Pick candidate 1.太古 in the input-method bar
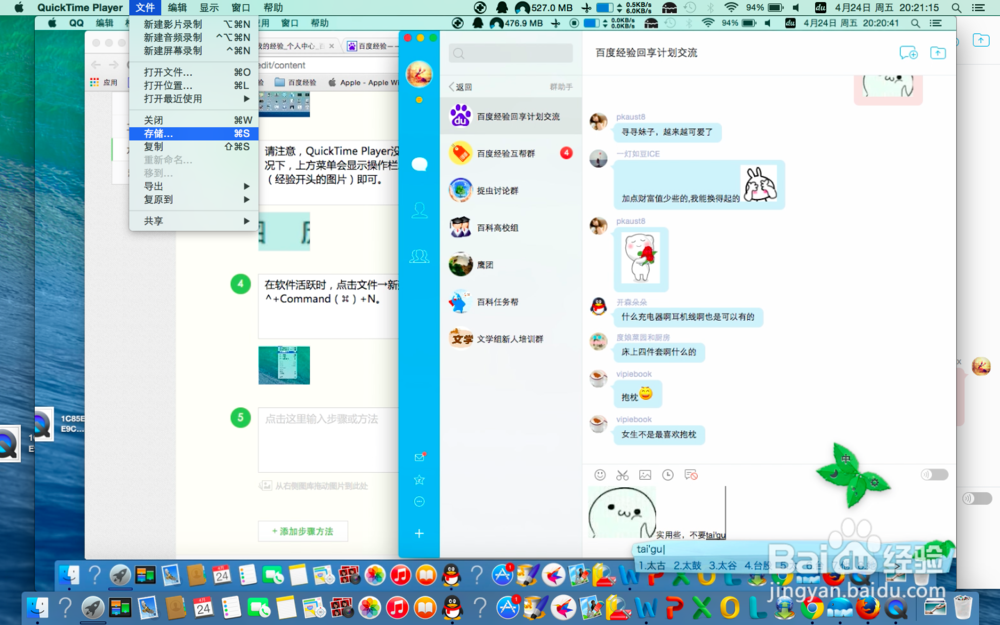 pyautogui.click(x=652, y=566)
